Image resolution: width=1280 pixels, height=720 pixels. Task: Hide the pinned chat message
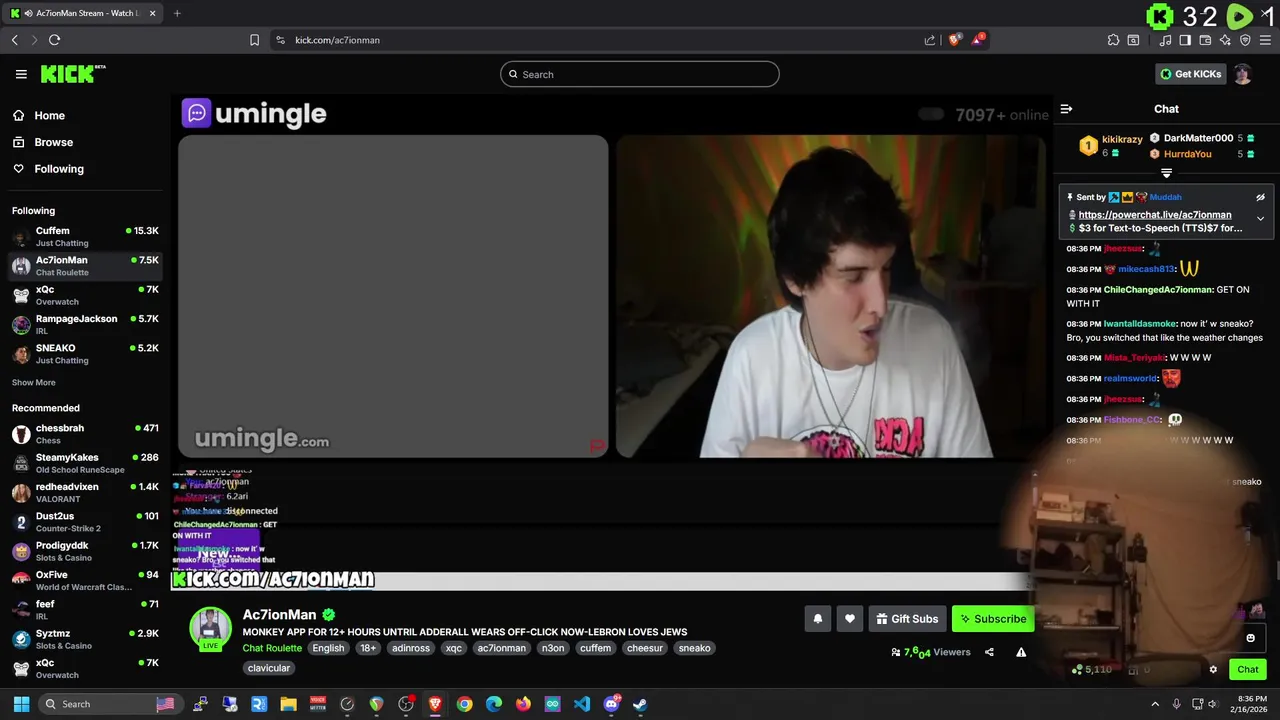point(1260,197)
